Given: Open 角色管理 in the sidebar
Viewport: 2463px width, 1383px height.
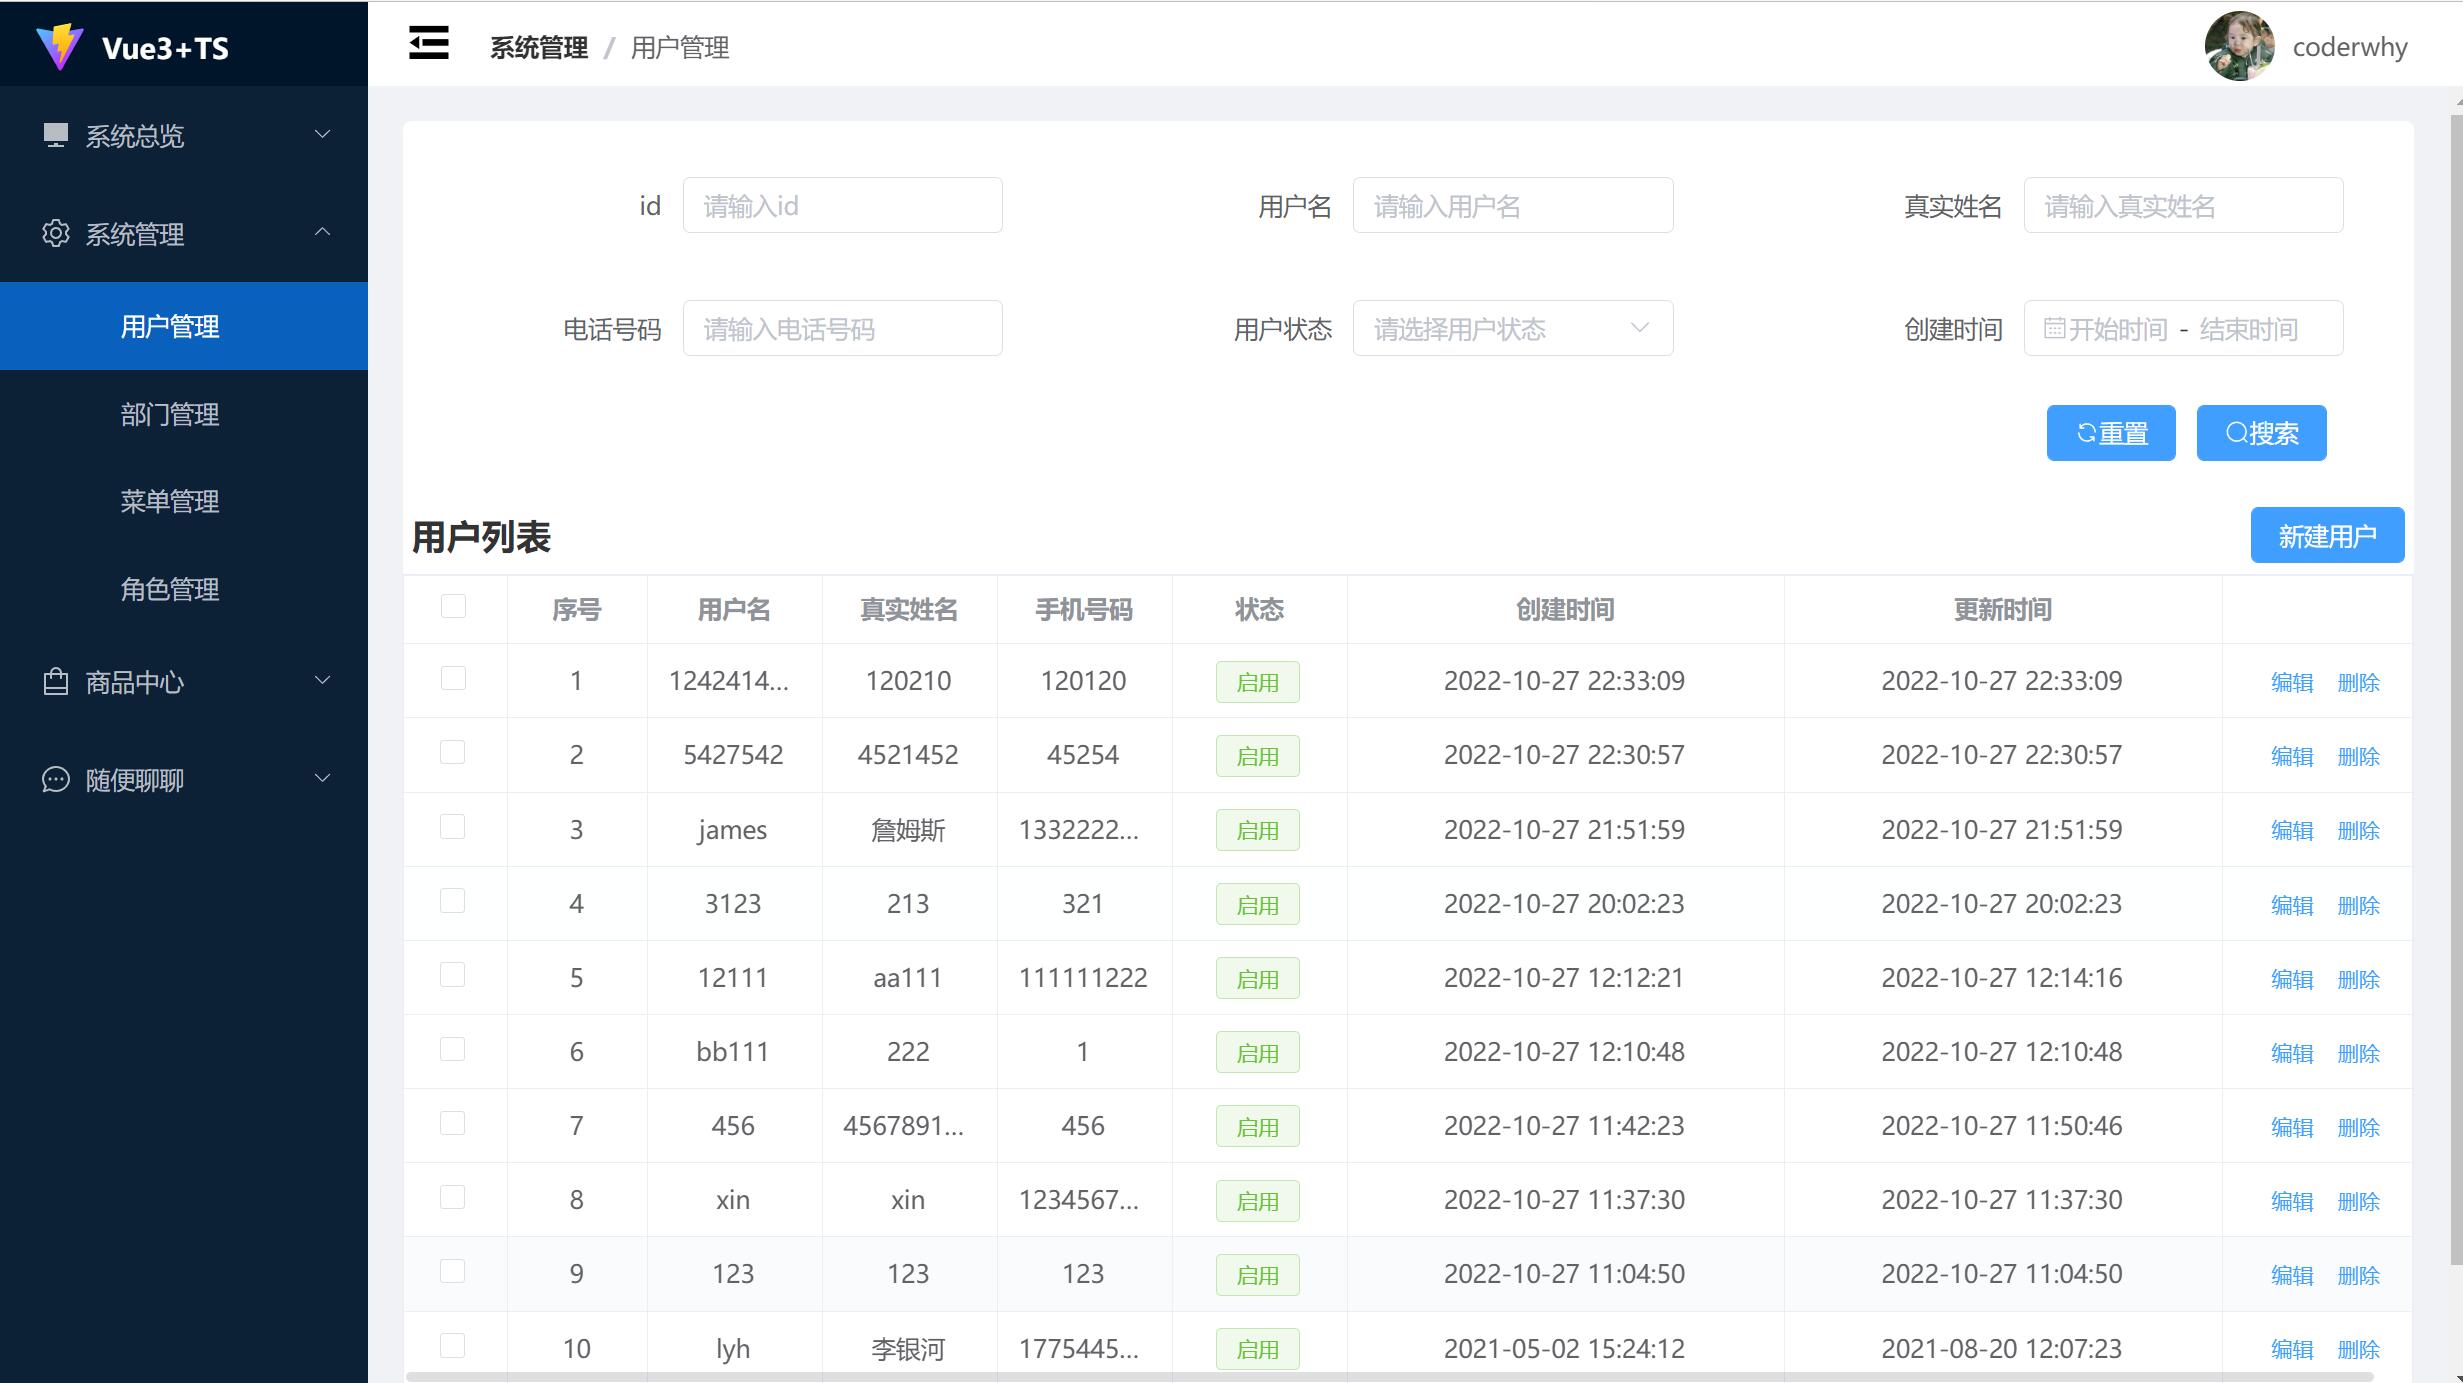Looking at the screenshot, I should coord(170,589).
